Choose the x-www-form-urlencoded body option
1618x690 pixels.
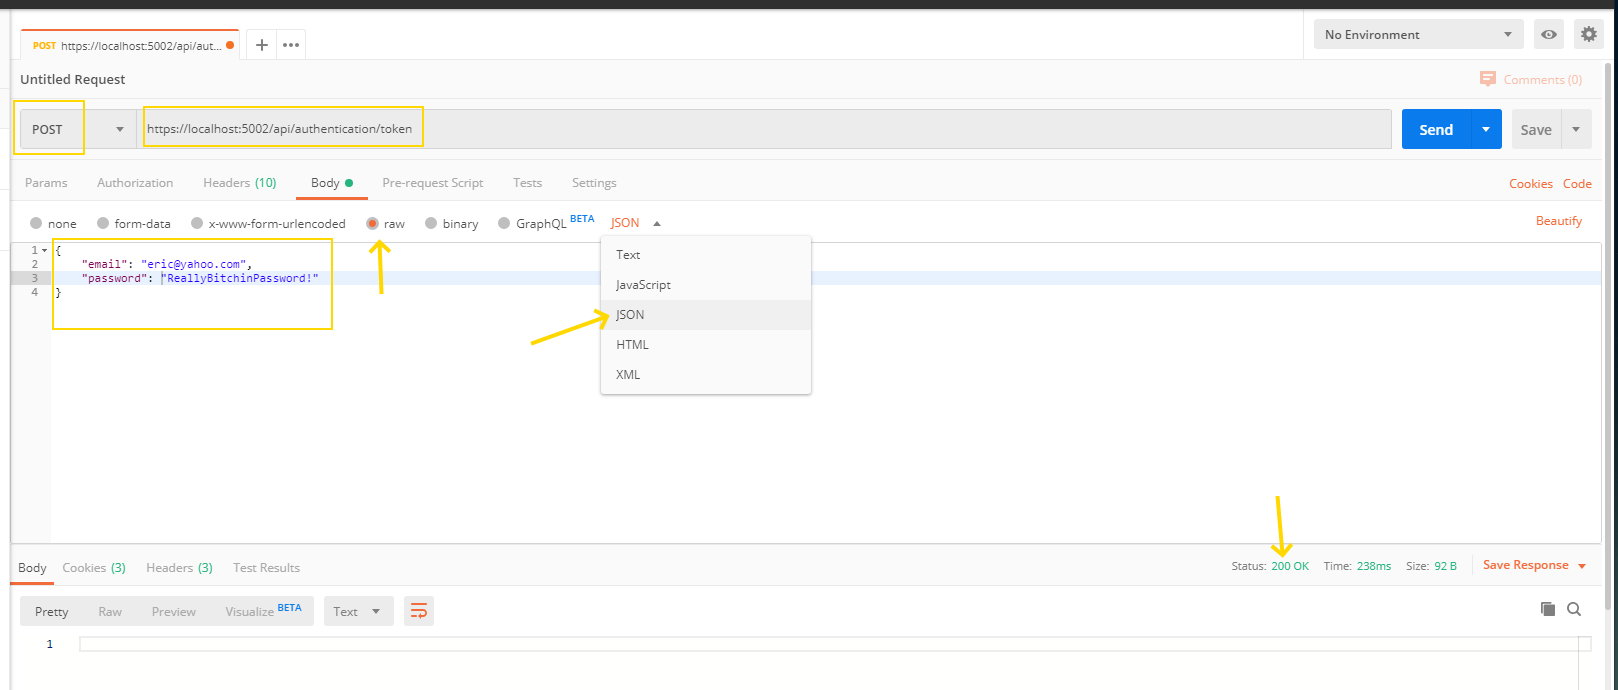tap(197, 223)
